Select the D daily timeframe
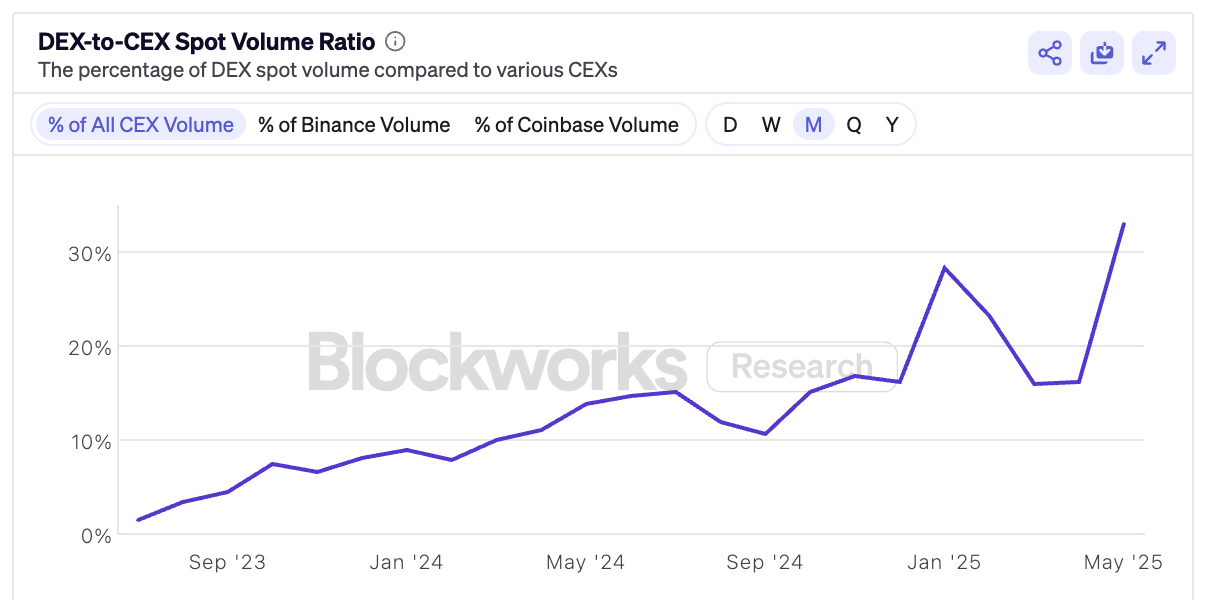The width and height of the screenshot is (1206, 600). [x=729, y=124]
